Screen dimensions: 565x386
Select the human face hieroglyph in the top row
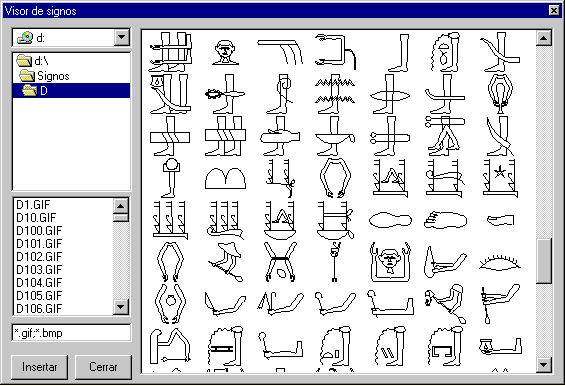pyautogui.click(x=225, y=53)
